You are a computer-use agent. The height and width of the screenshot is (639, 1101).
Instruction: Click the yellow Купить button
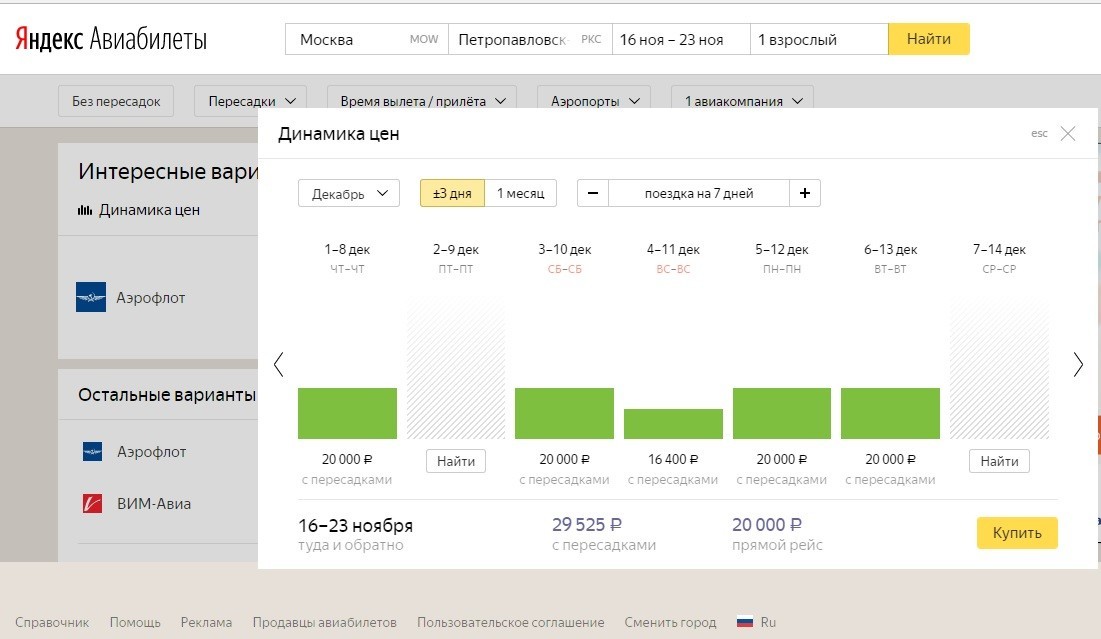tap(1017, 533)
